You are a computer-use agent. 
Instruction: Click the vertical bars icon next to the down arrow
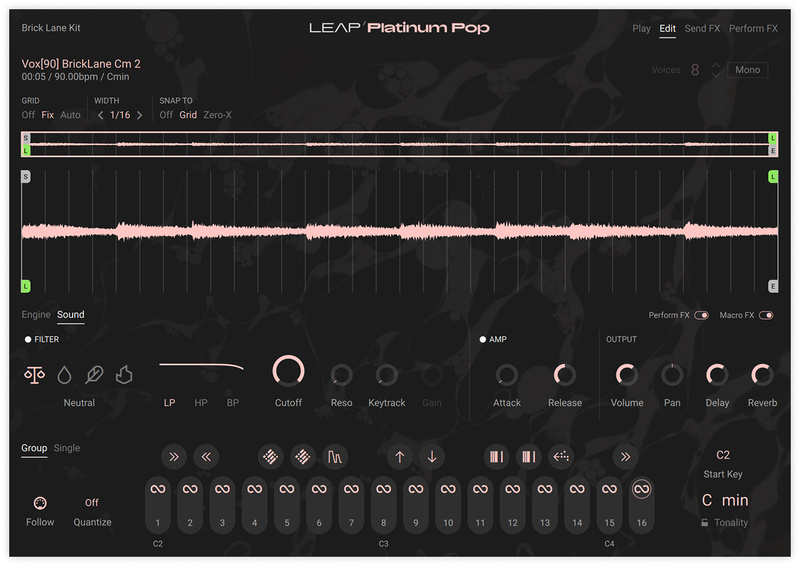coord(496,457)
